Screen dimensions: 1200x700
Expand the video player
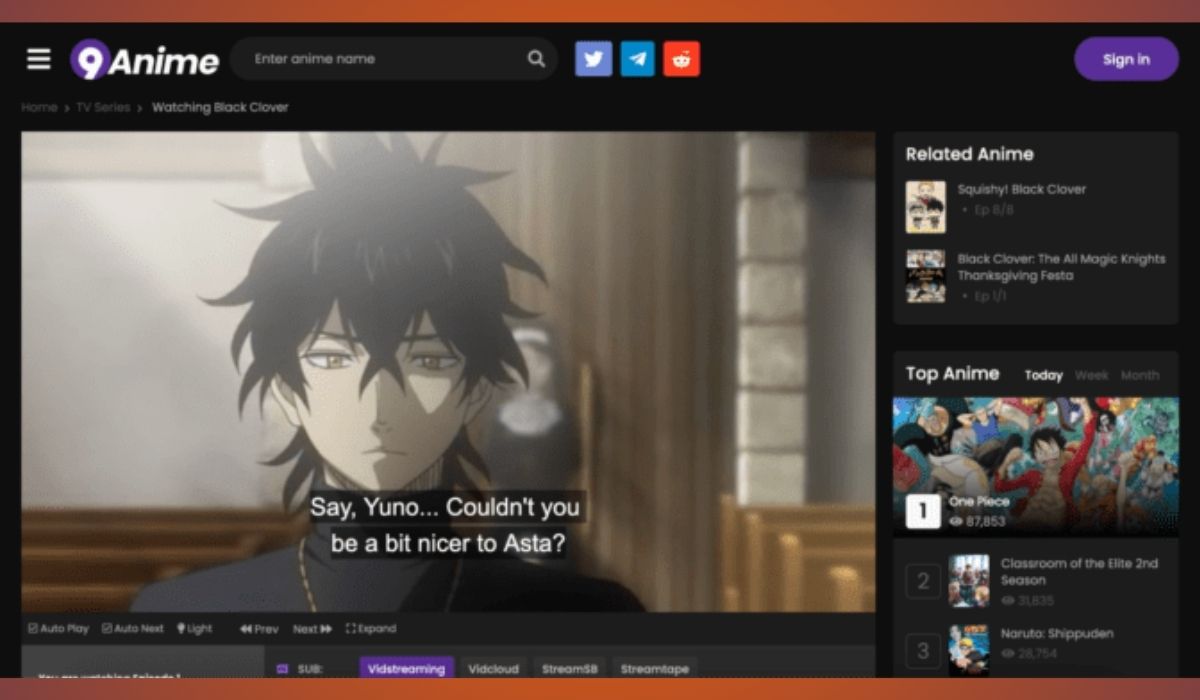(x=371, y=629)
